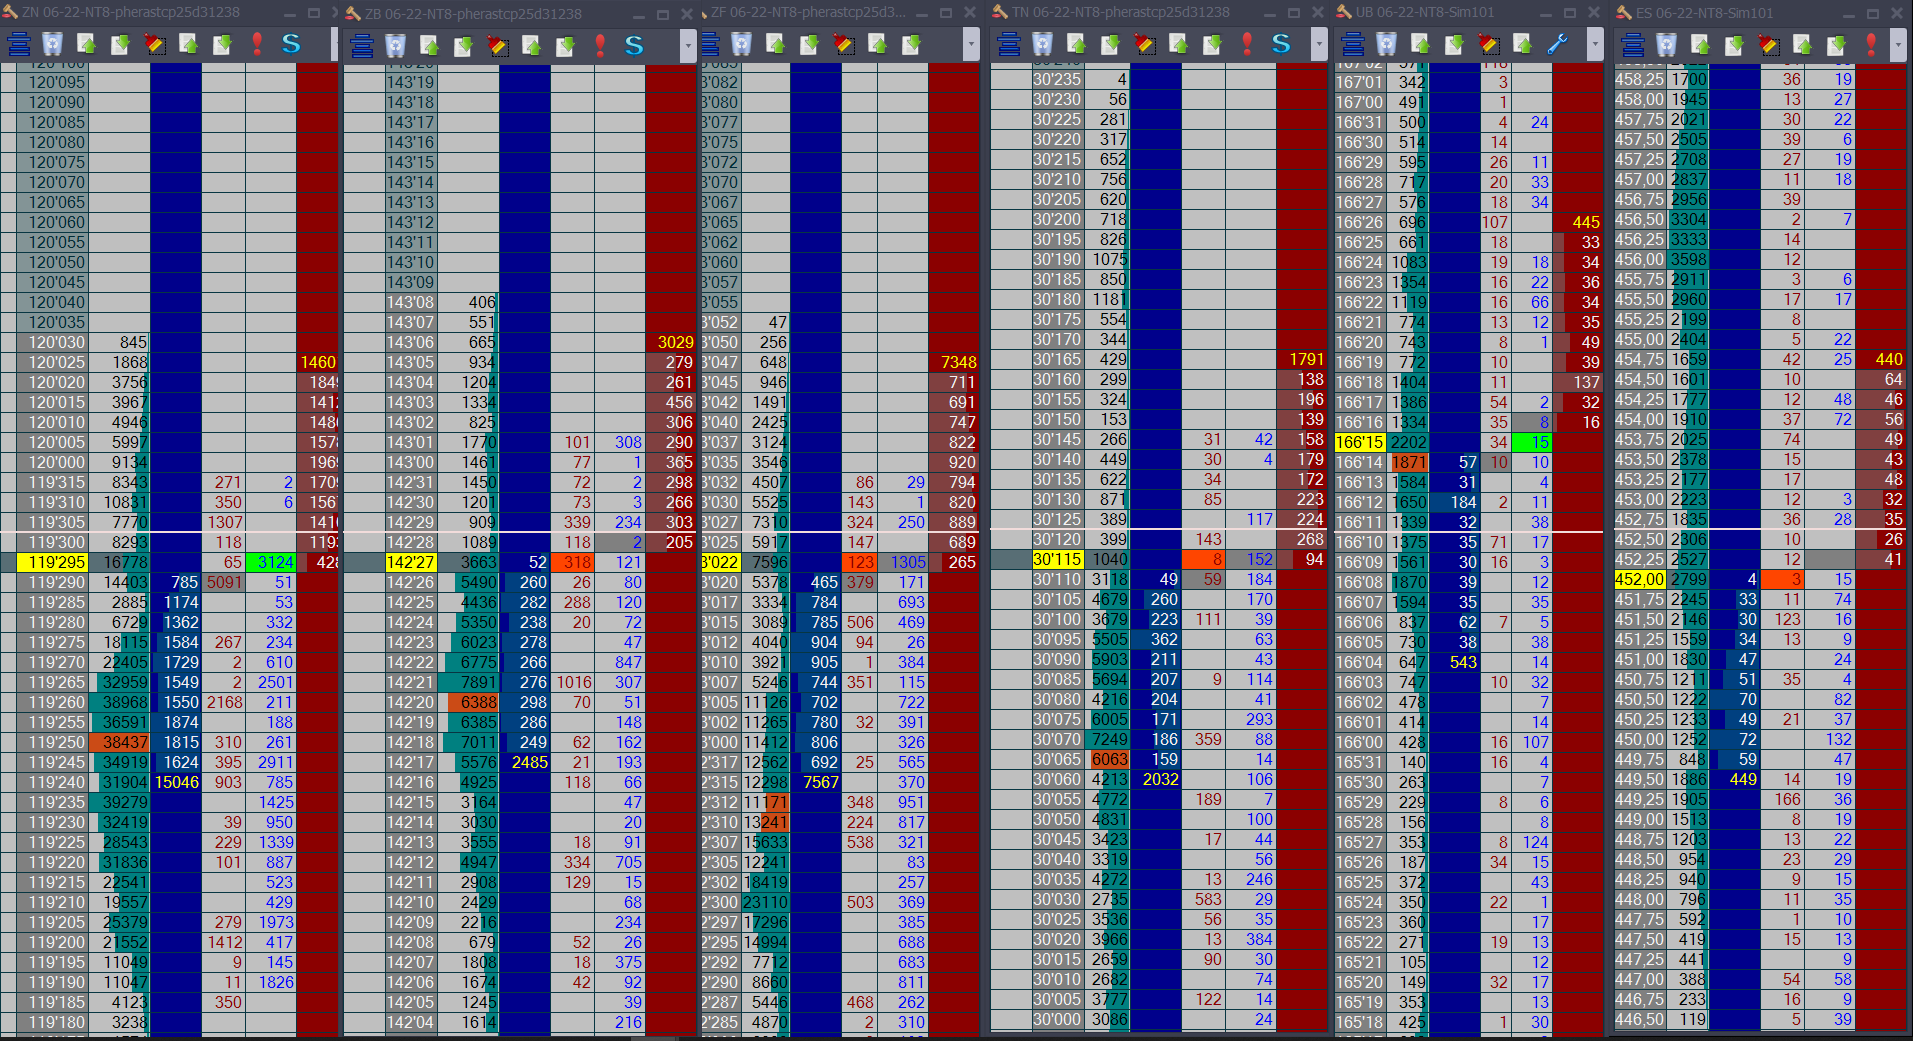Expand the TN toolbar overflow arrow
Viewport: 1913px width, 1041px height.
[1319, 45]
